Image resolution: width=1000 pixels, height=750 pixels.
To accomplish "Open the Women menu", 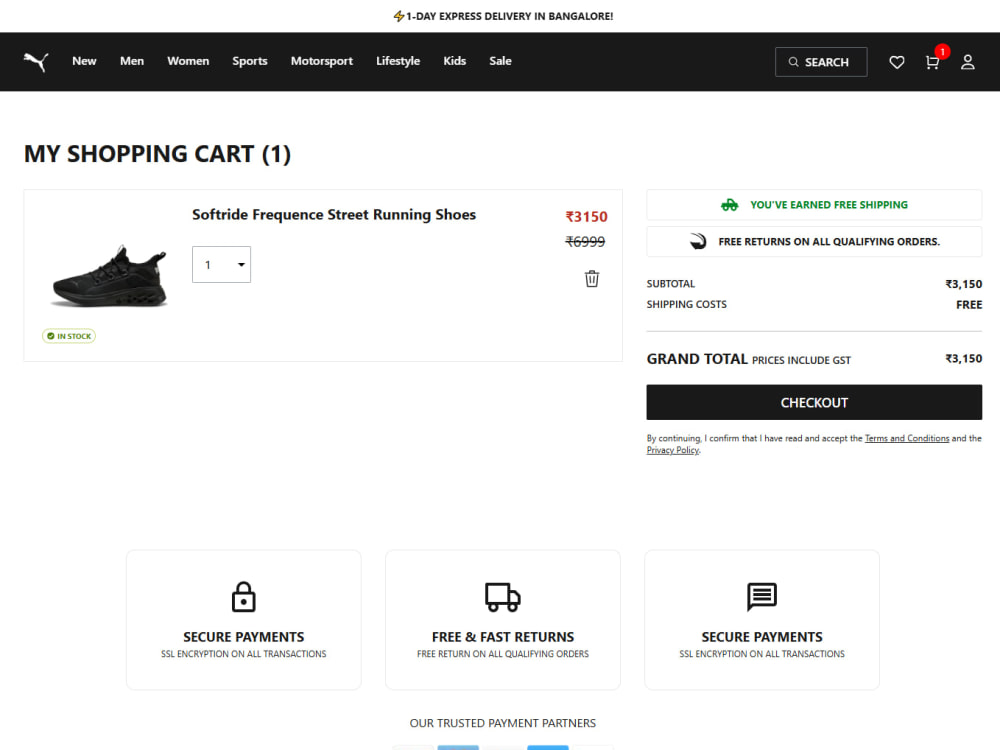I will click(188, 61).
